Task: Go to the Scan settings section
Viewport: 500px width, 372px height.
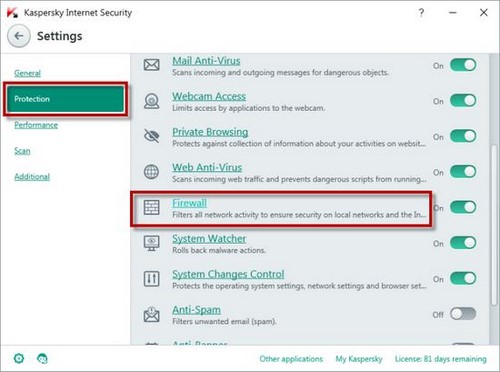Action: coord(22,151)
